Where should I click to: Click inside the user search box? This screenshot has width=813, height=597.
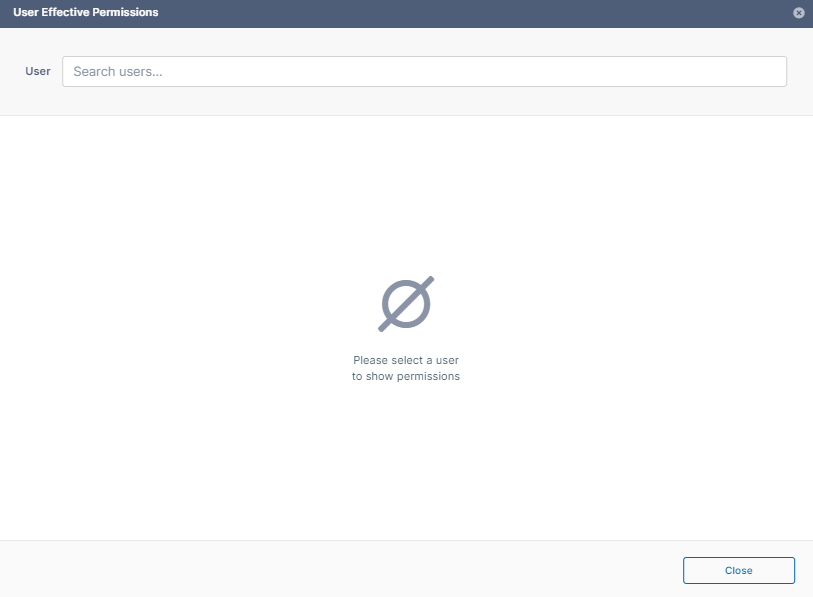(x=424, y=71)
